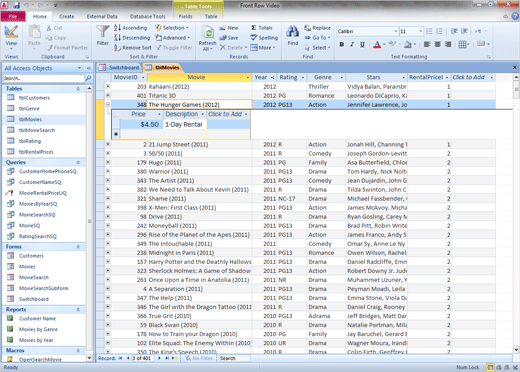Image resolution: width=520 pixels, height=372 pixels.
Task: Open the font size dropdown
Action: [420, 31]
